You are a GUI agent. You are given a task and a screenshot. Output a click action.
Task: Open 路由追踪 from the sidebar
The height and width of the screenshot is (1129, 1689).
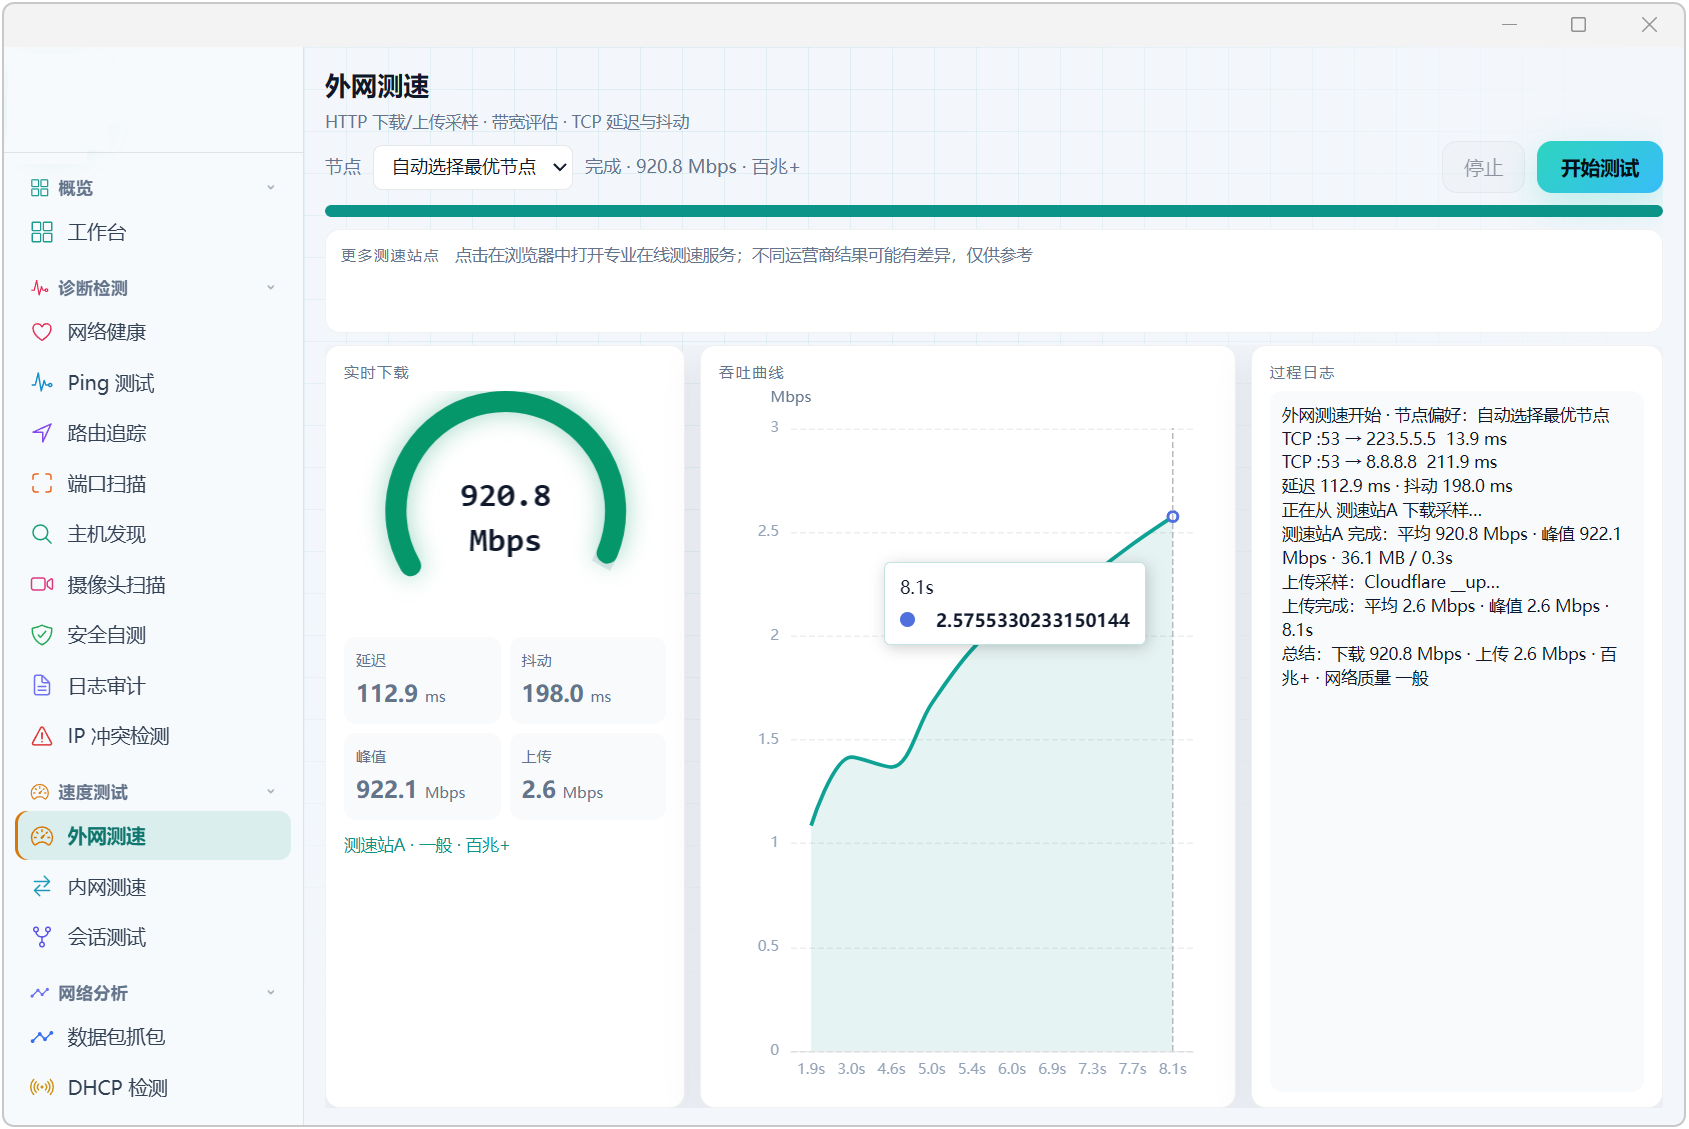point(153,433)
